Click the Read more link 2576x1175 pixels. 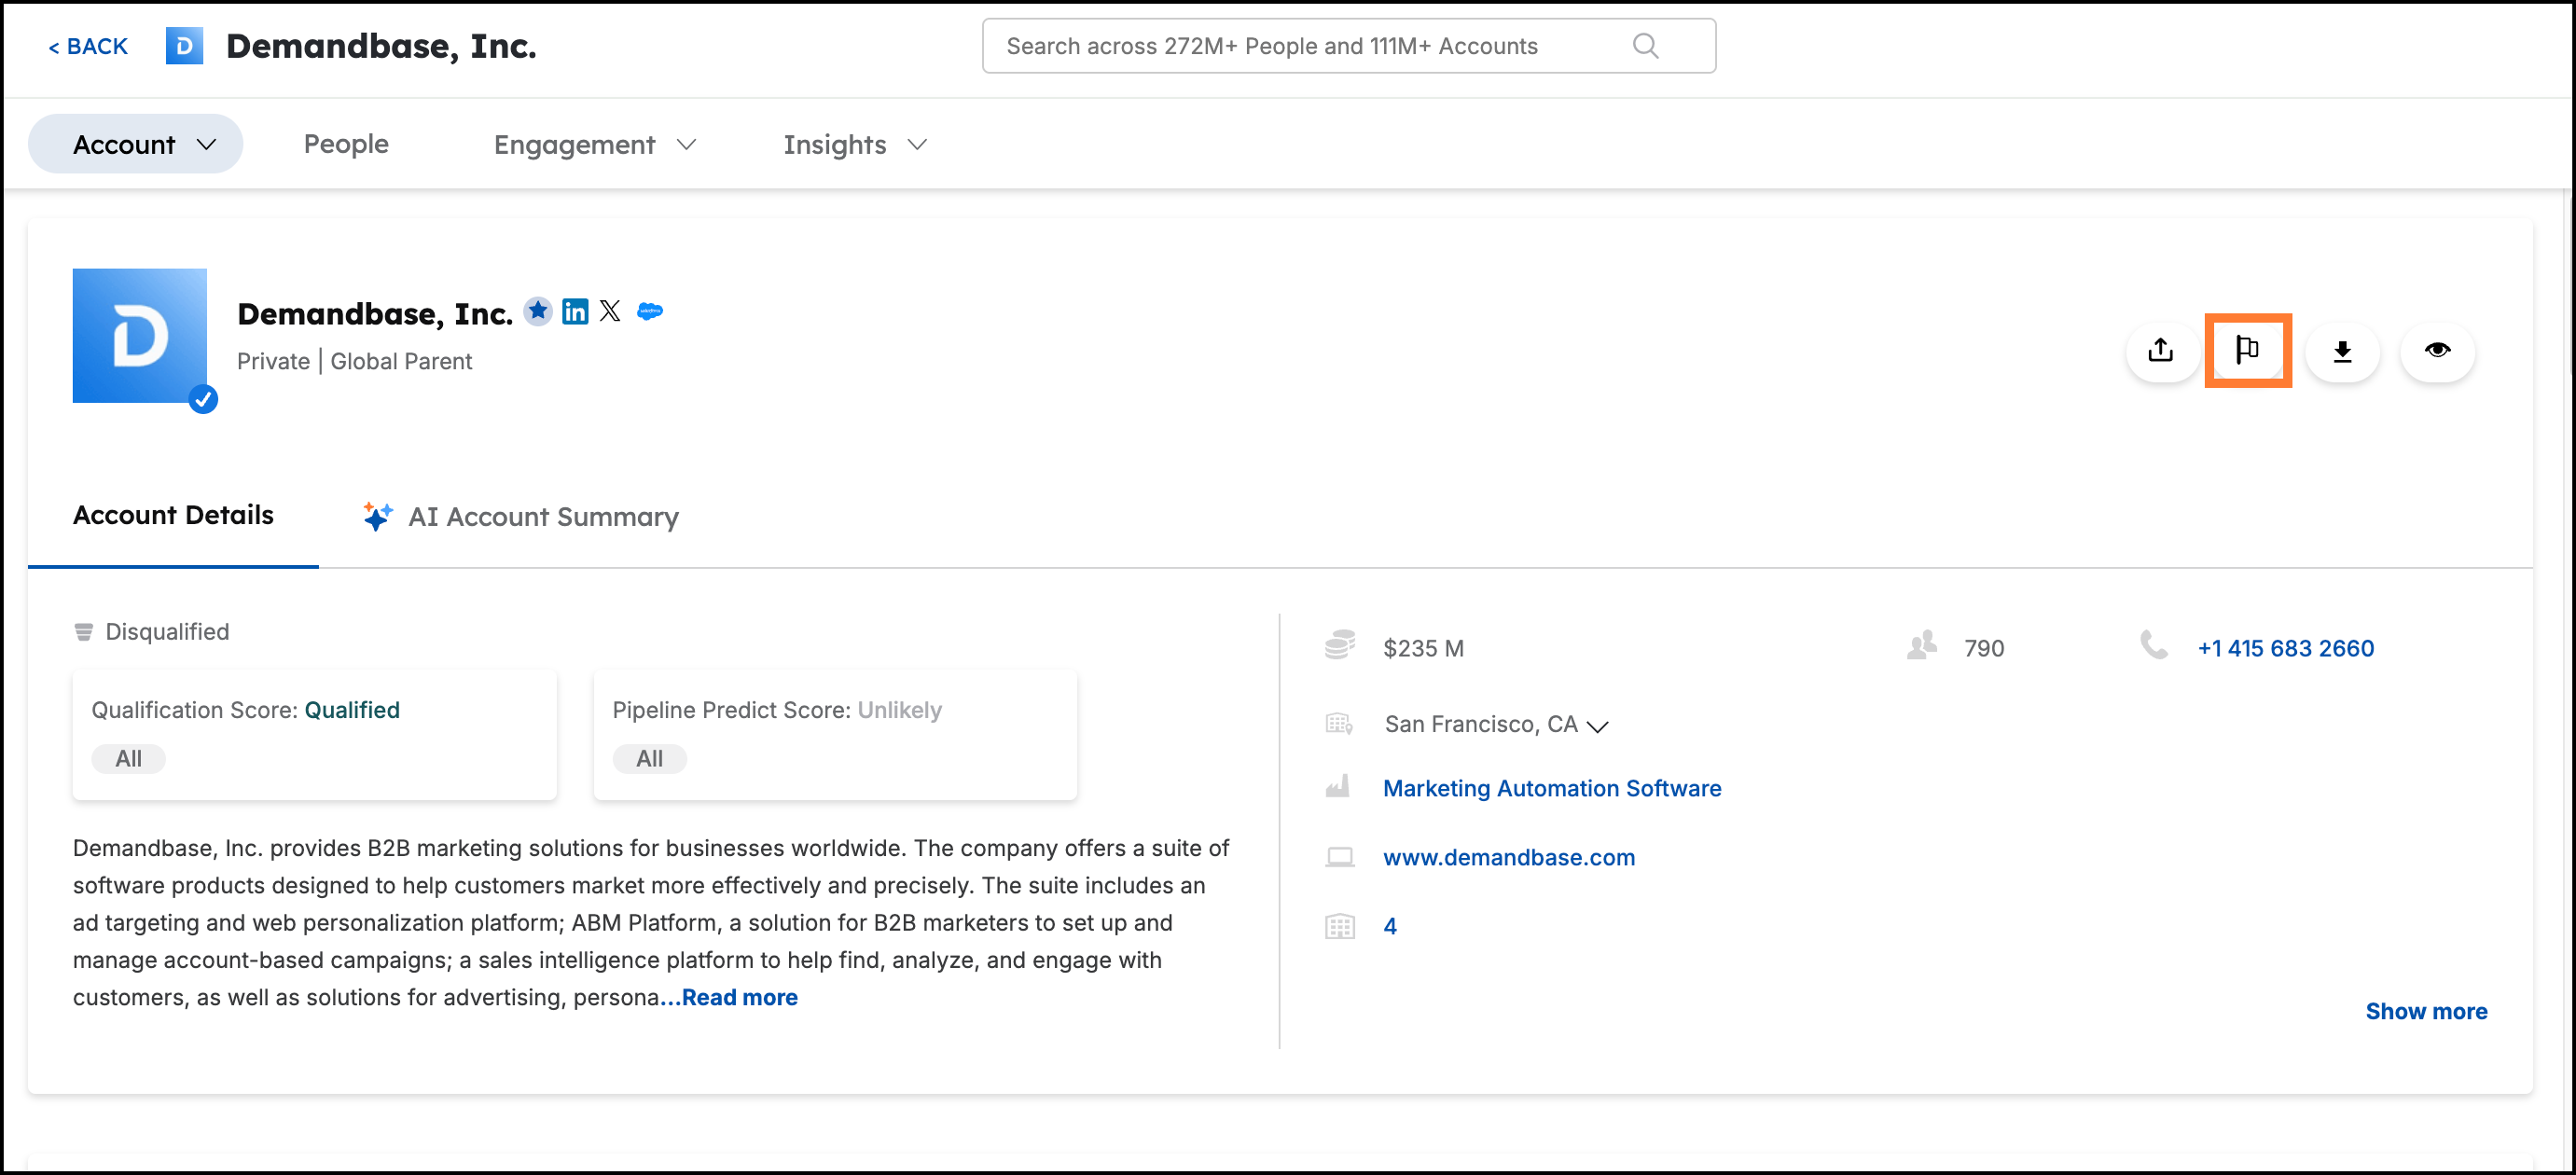[x=740, y=998]
